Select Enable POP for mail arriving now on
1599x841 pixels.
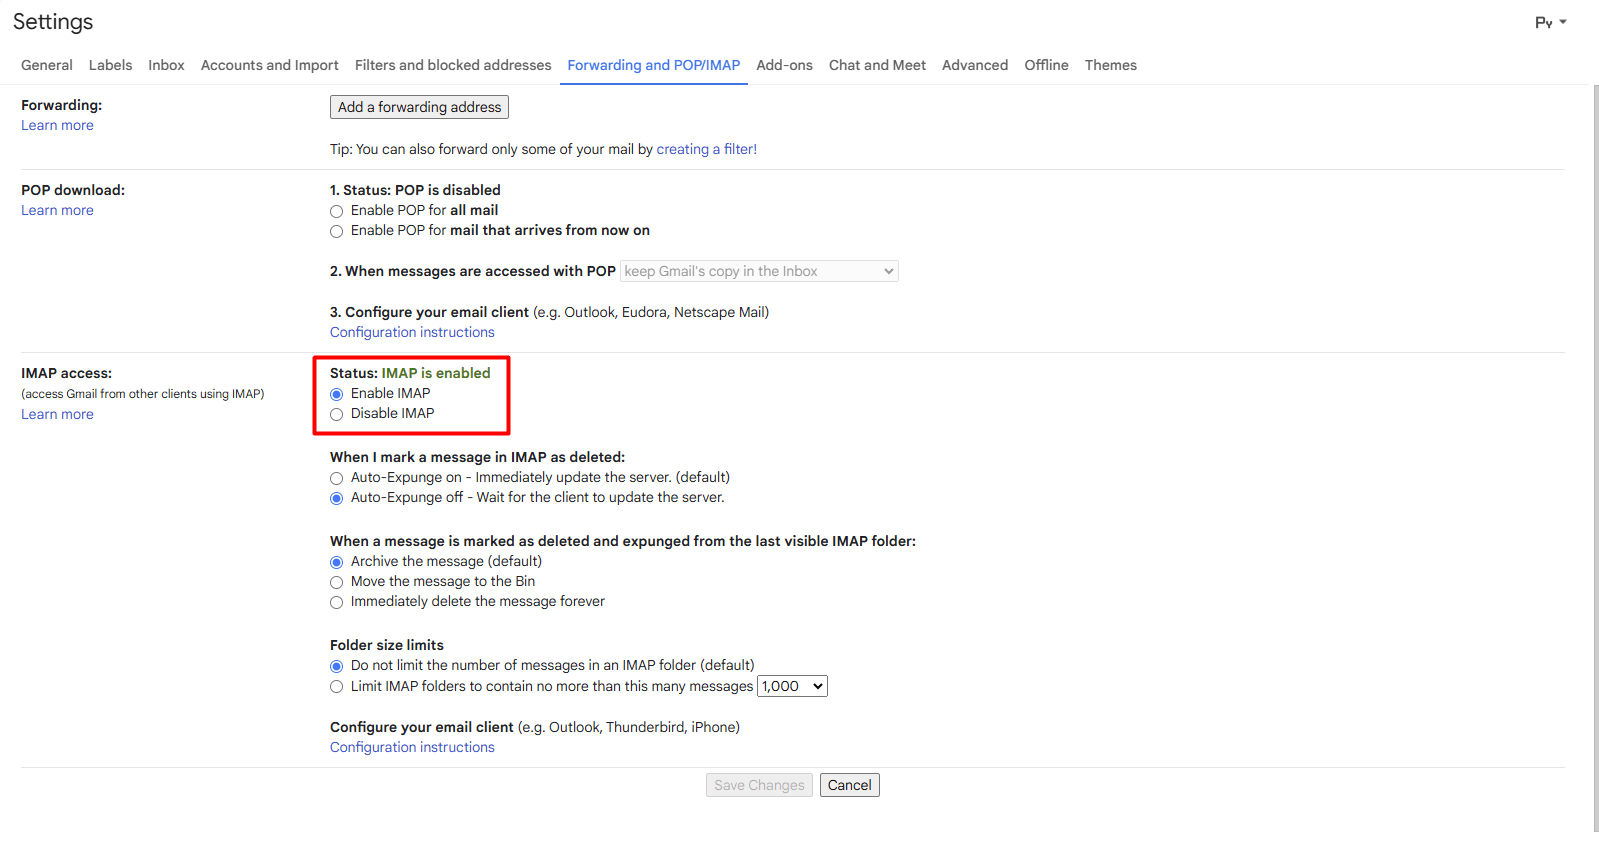337,231
